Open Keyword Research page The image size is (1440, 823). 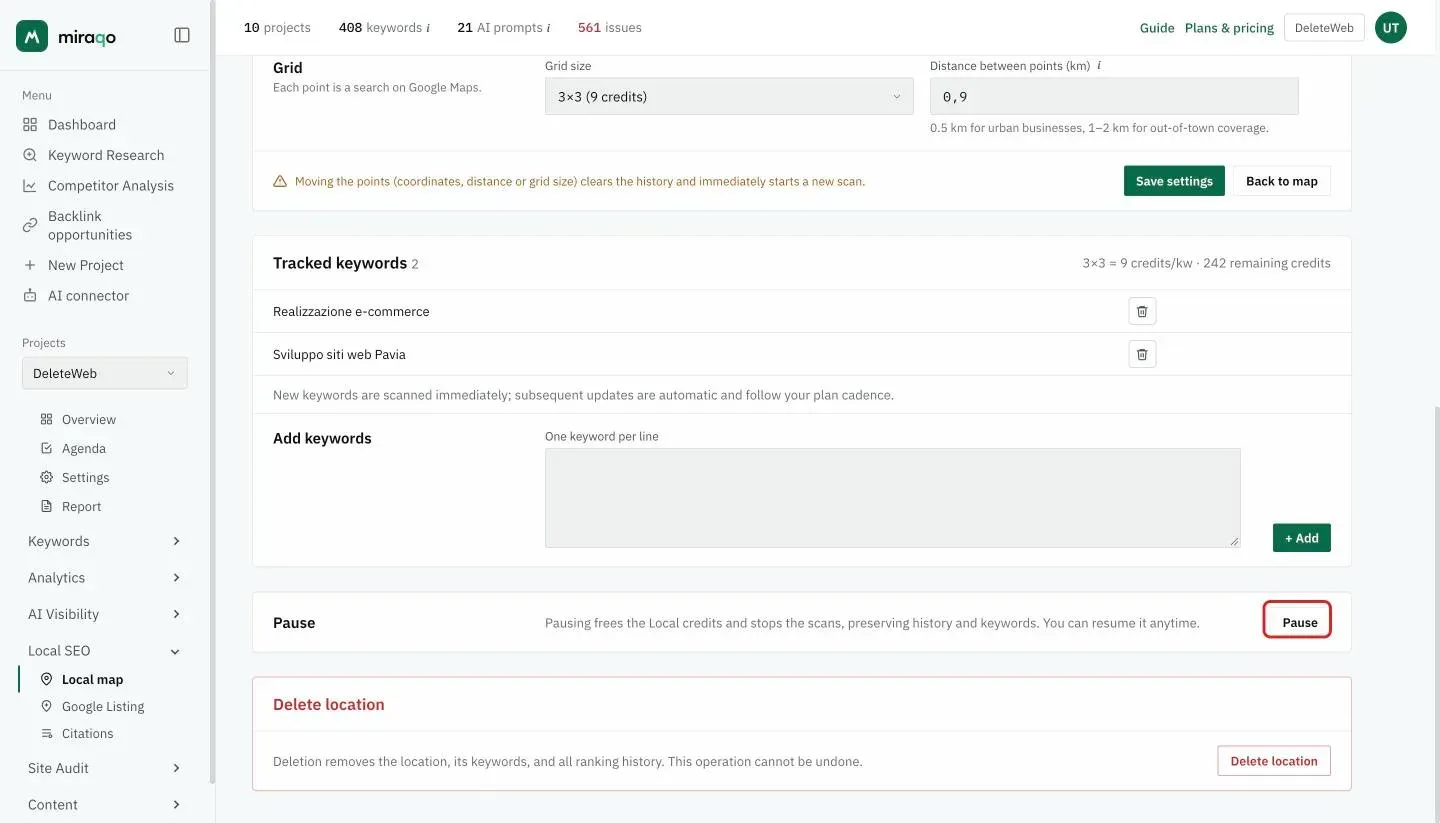coord(106,155)
